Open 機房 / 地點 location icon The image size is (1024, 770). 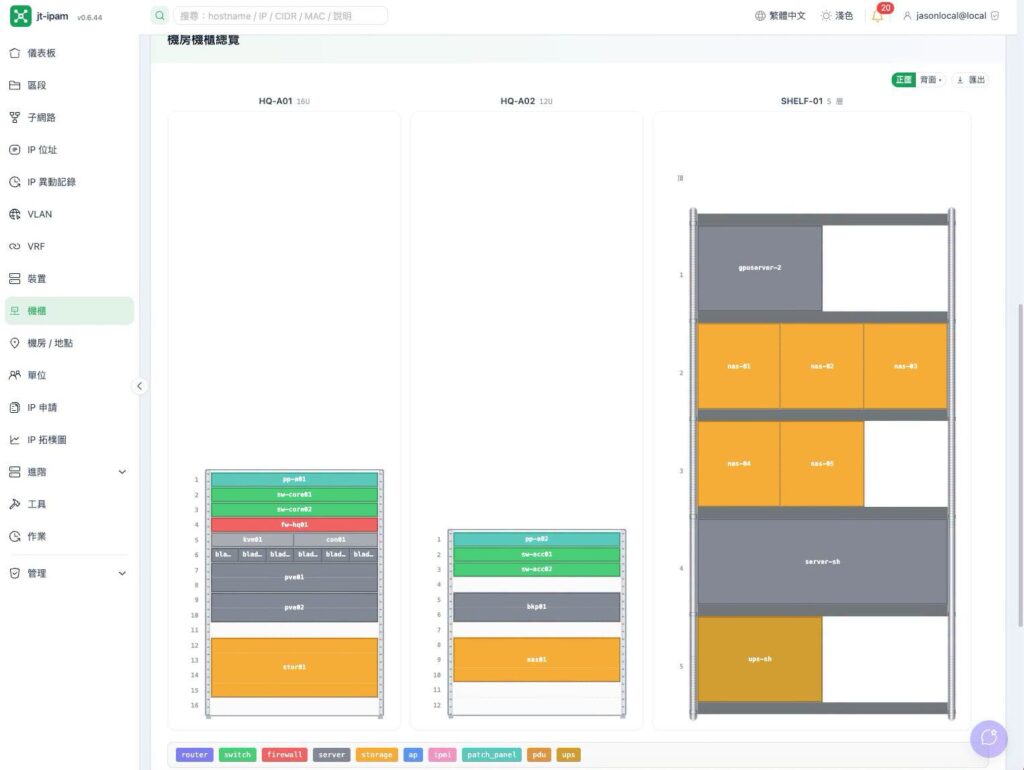tap(15, 343)
